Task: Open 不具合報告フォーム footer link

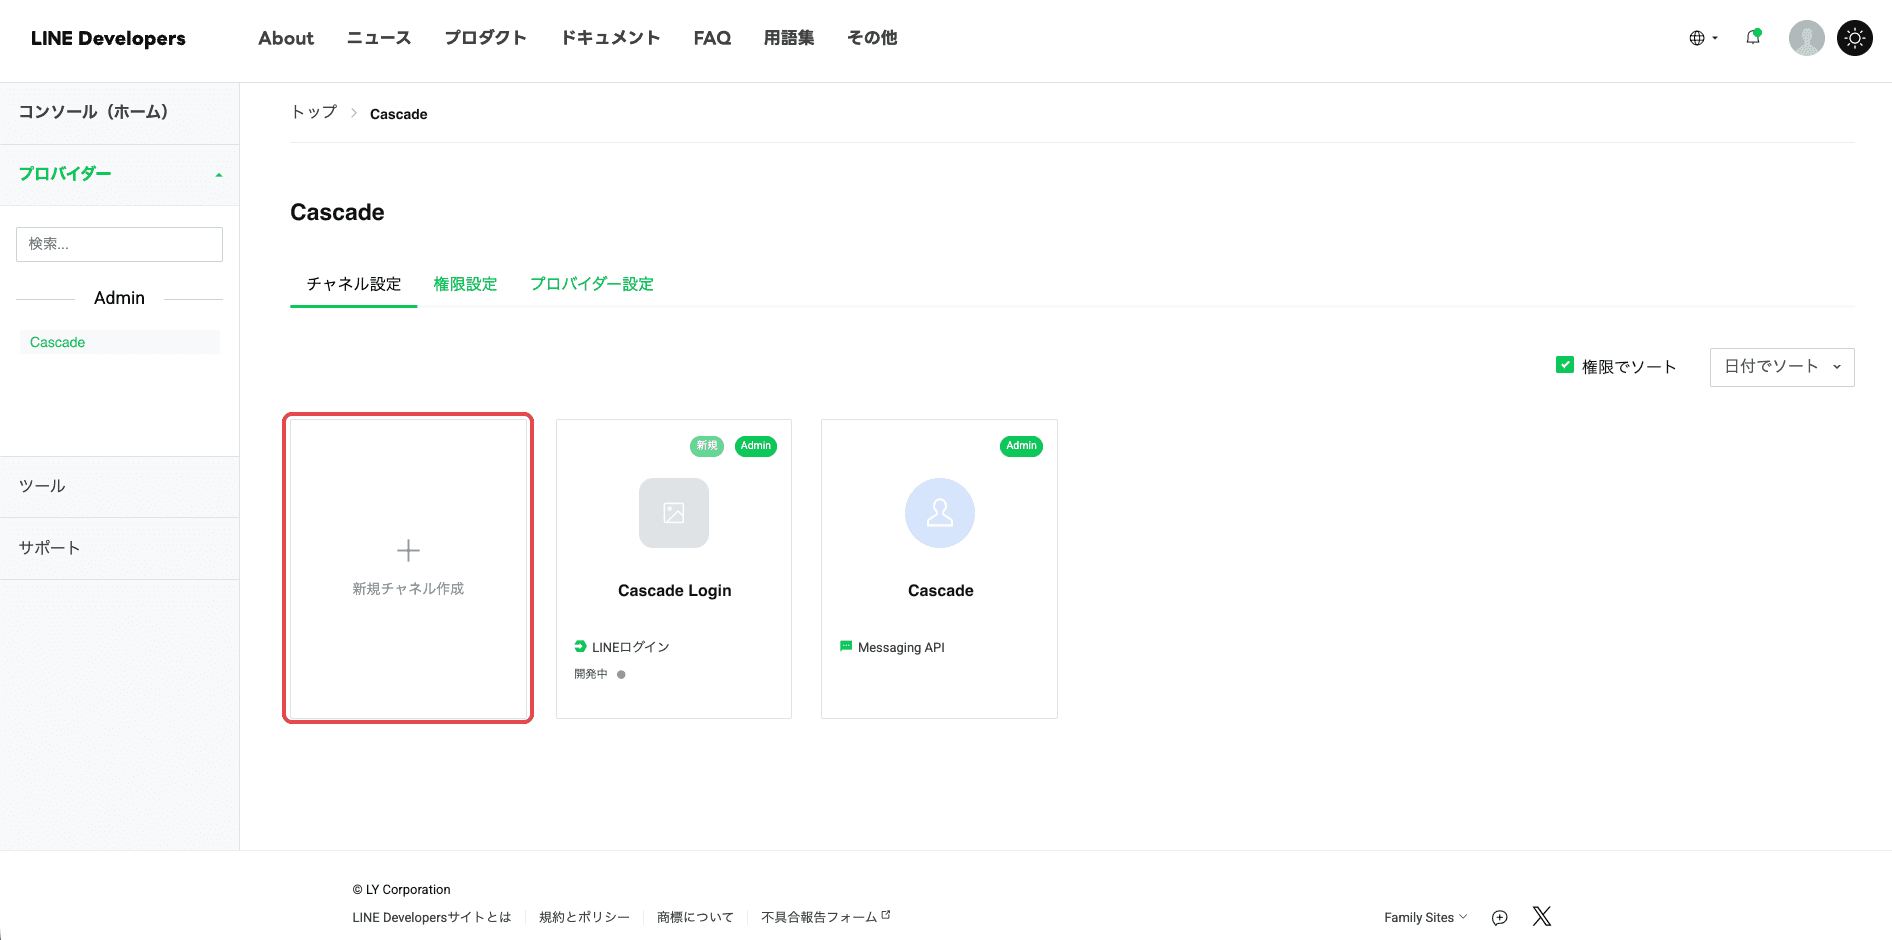Action: (x=825, y=917)
